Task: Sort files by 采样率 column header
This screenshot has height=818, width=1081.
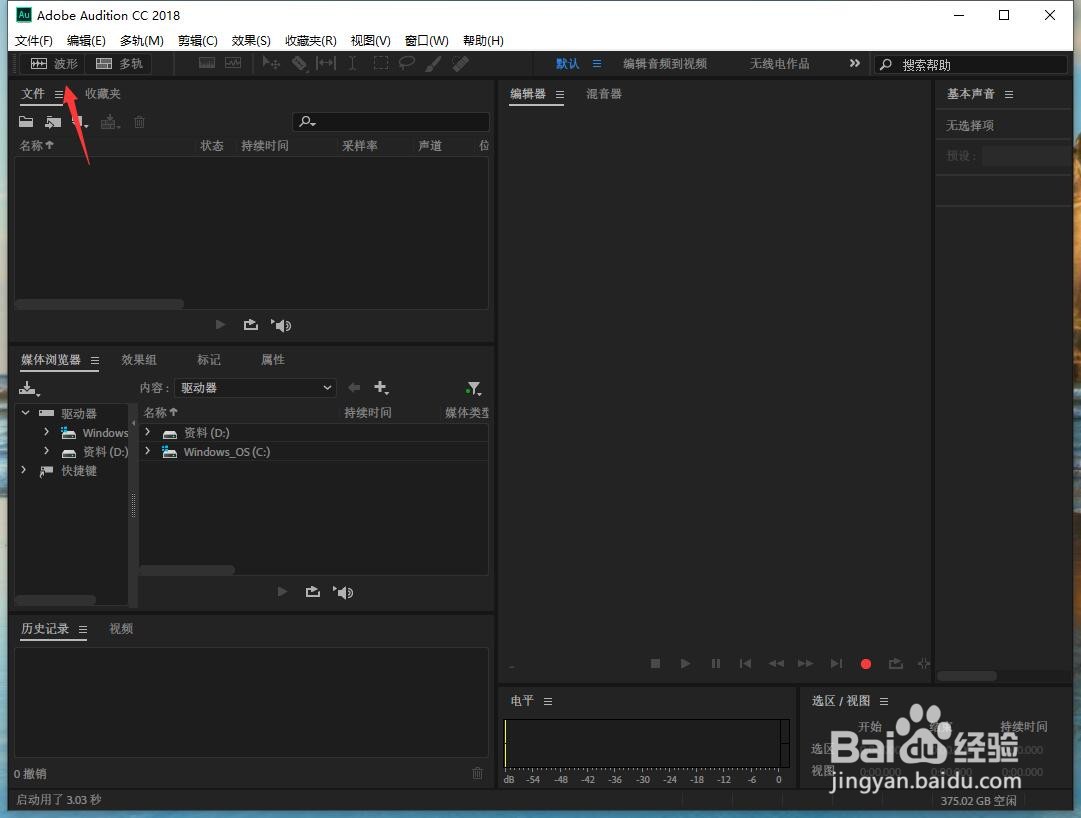Action: coord(359,145)
